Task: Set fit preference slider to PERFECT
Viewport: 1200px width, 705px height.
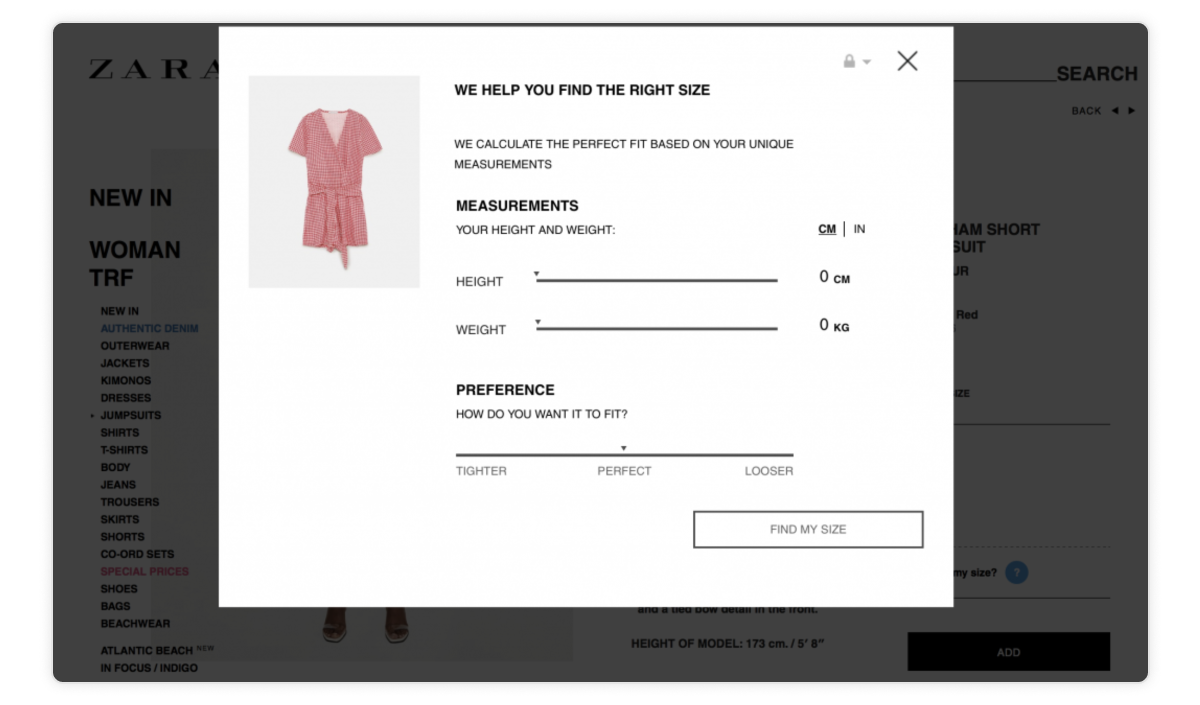Action: click(x=624, y=449)
